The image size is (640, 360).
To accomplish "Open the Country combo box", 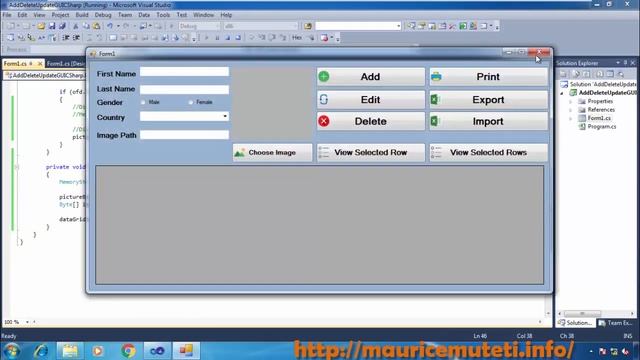I will pyautogui.click(x=184, y=116).
